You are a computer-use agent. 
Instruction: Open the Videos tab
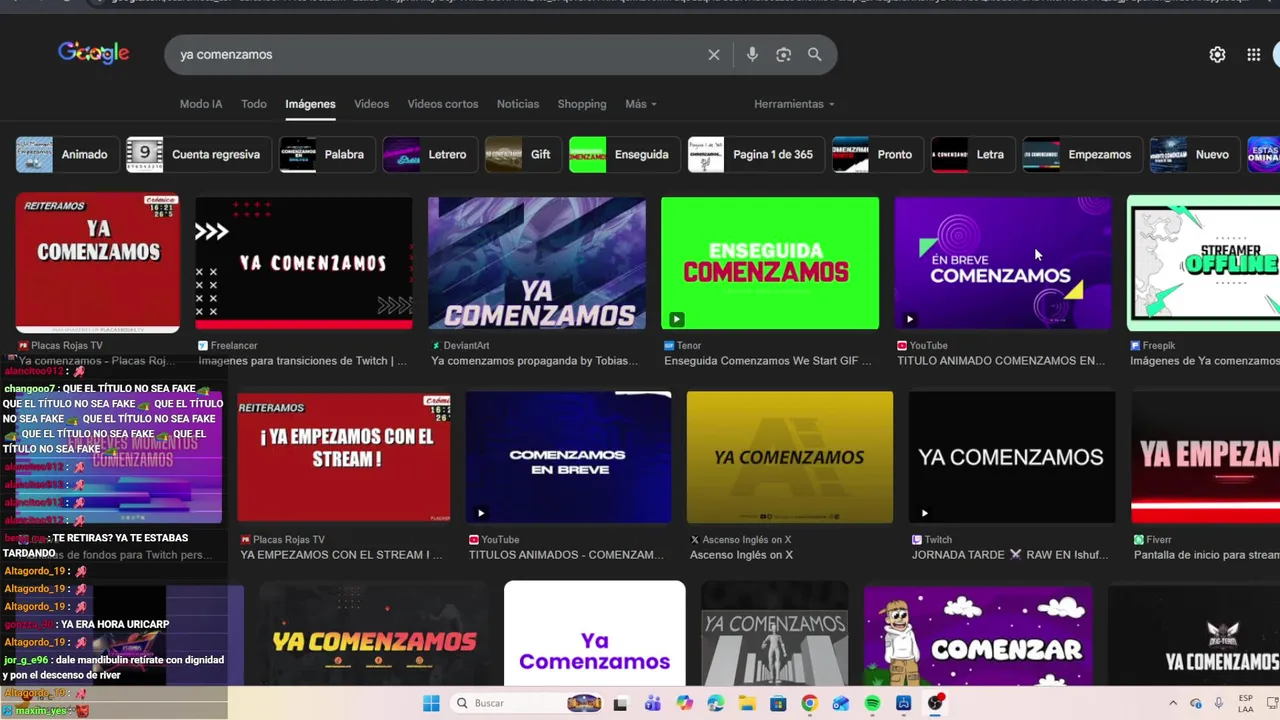pyautogui.click(x=371, y=104)
